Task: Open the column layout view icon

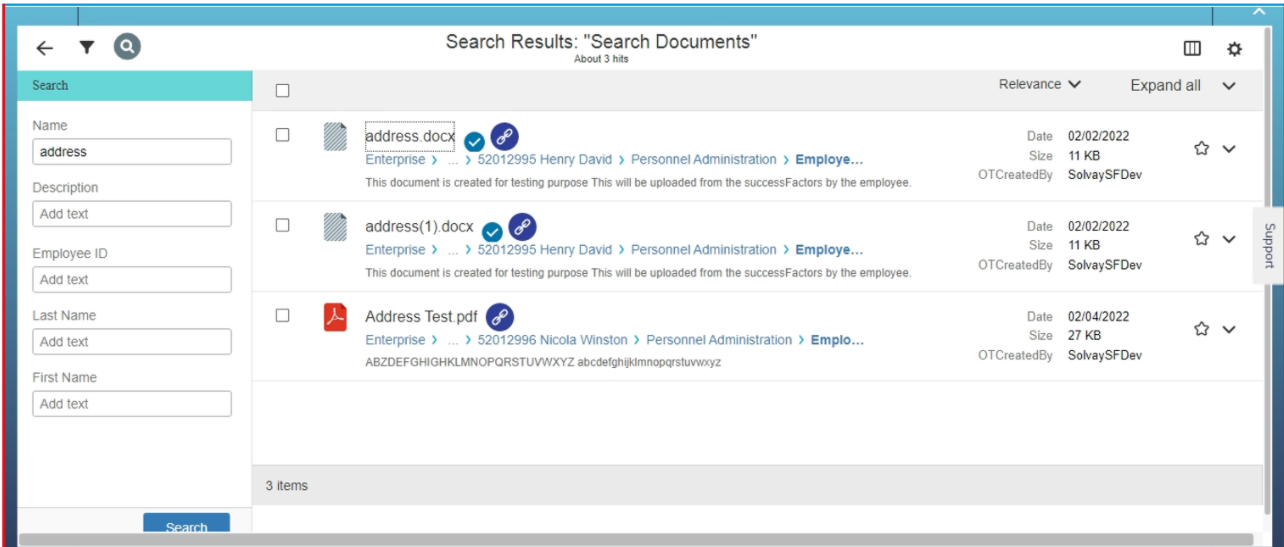Action: [1192, 49]
